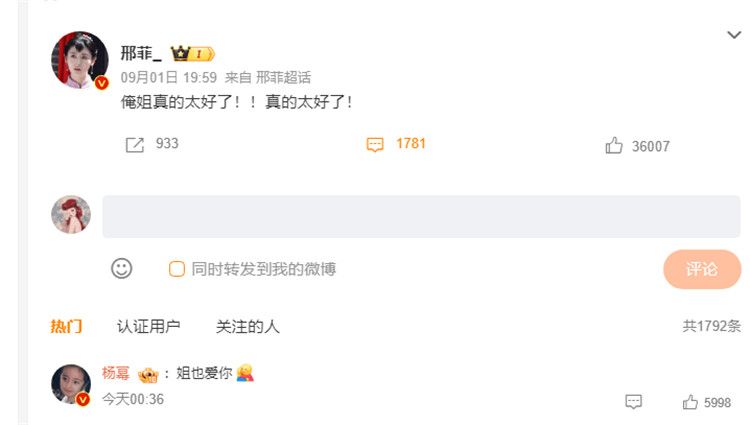Click the repost icon beside 933

coord(135,144)
